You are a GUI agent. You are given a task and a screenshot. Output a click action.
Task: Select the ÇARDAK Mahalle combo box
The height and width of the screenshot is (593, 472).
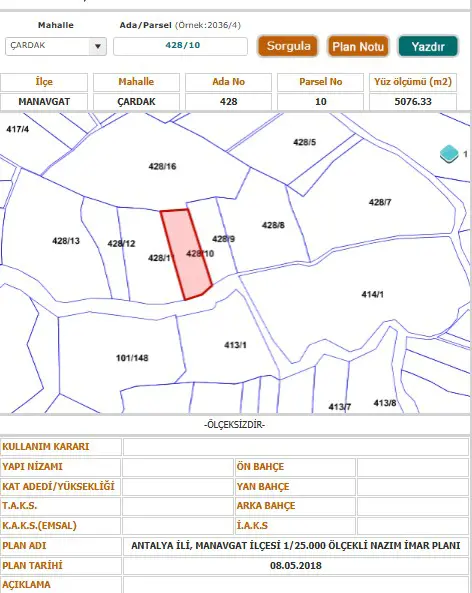(x=56, y=47)
